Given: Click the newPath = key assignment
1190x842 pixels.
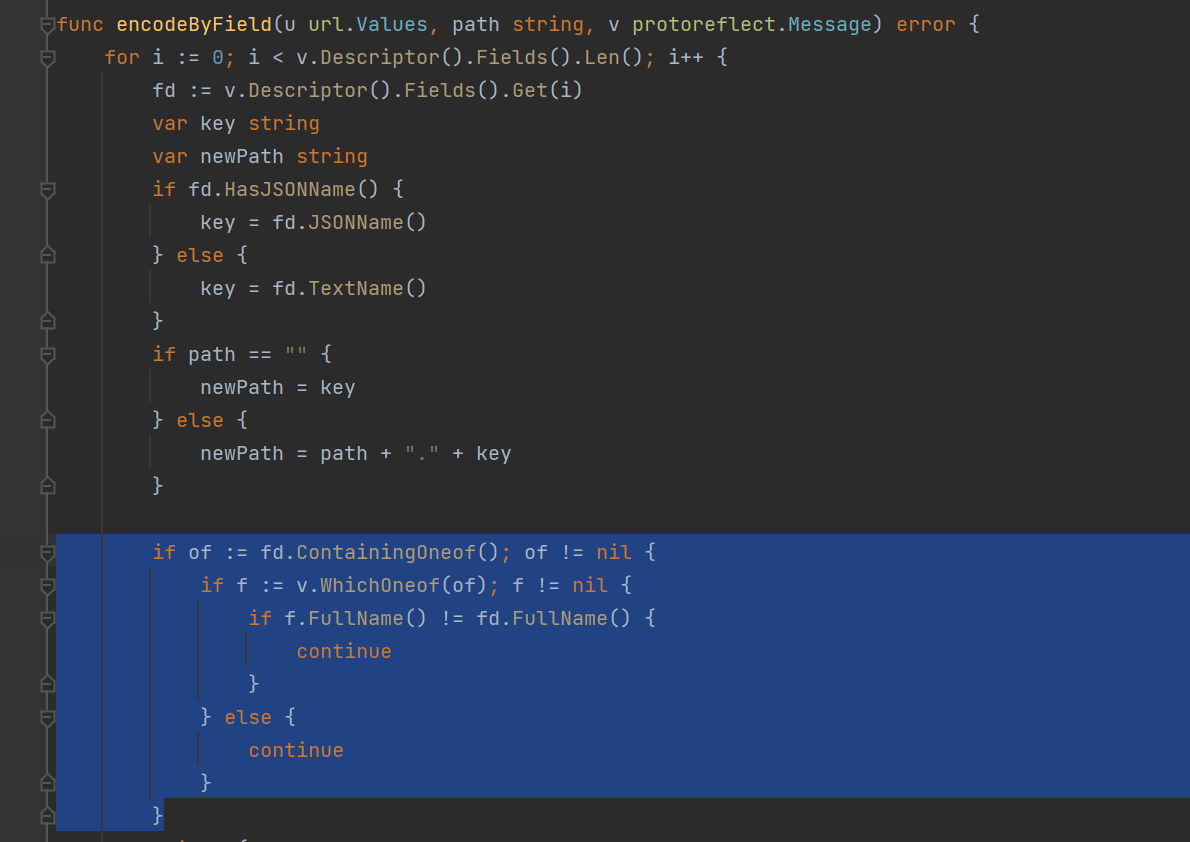Looking at the screenshot, I should tap(278, 388).
